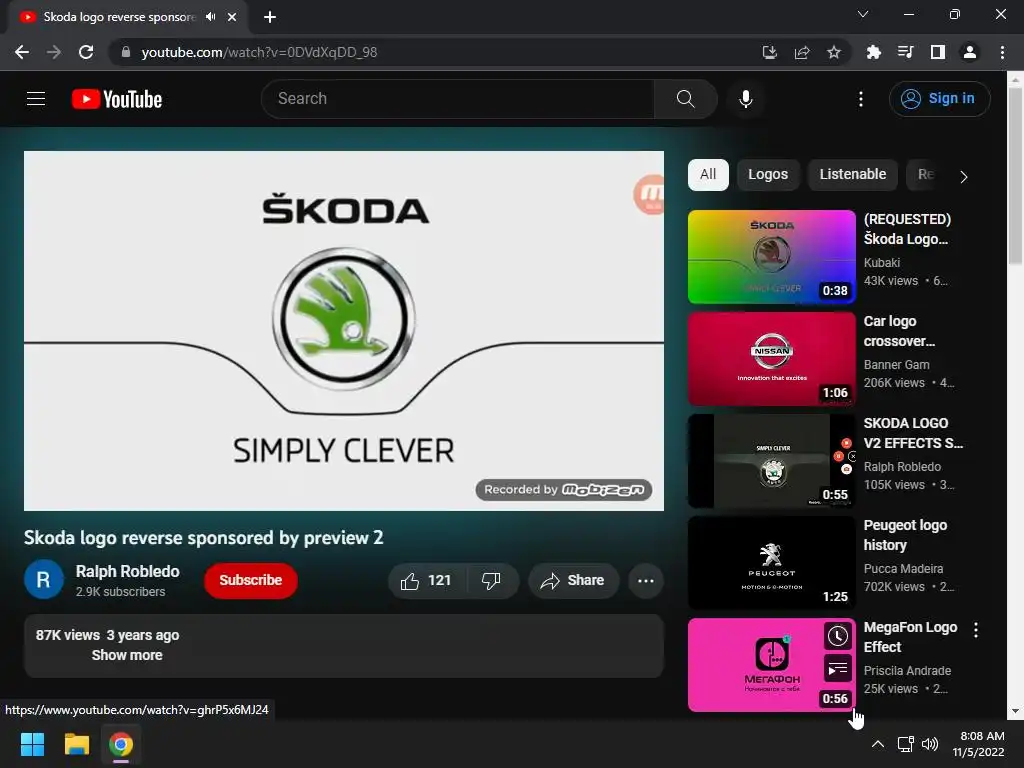Screen dimensions: 1024x768
Task: Dislike the video with thumbs down
Action: [491, 581]
